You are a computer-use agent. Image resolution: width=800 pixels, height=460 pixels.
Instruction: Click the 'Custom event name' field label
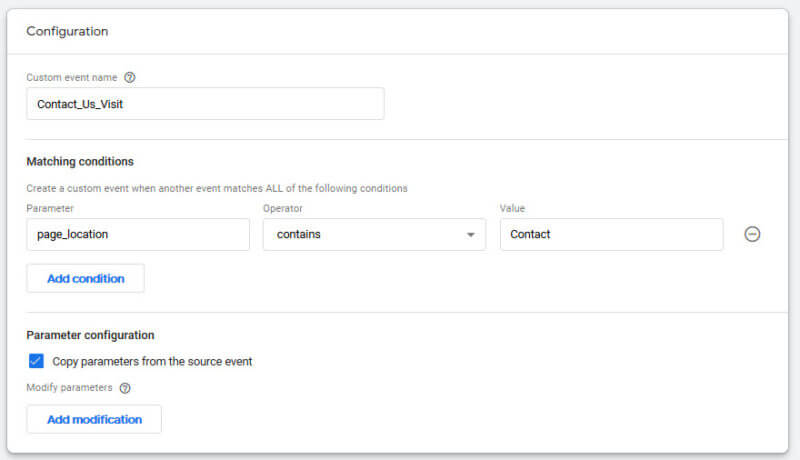pyautogui.click(x=72, y=78)
